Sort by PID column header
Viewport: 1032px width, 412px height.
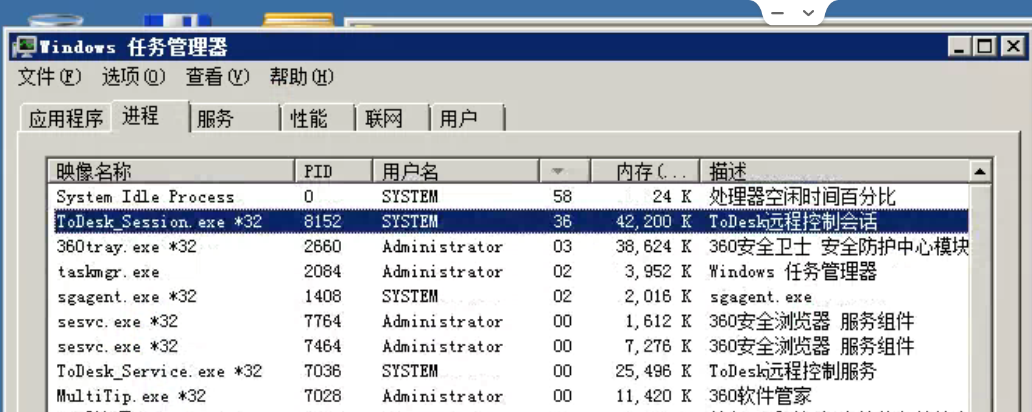333,172
